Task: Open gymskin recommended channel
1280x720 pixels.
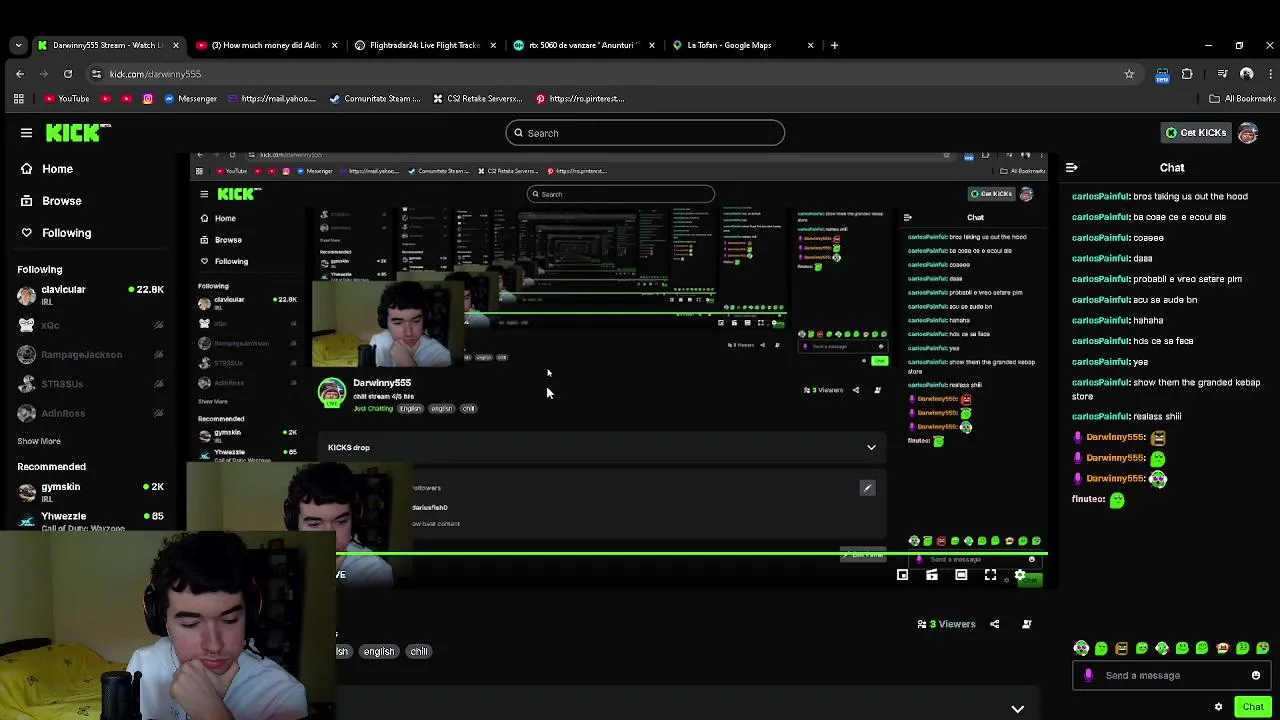Action: click(x=90, y=490)
